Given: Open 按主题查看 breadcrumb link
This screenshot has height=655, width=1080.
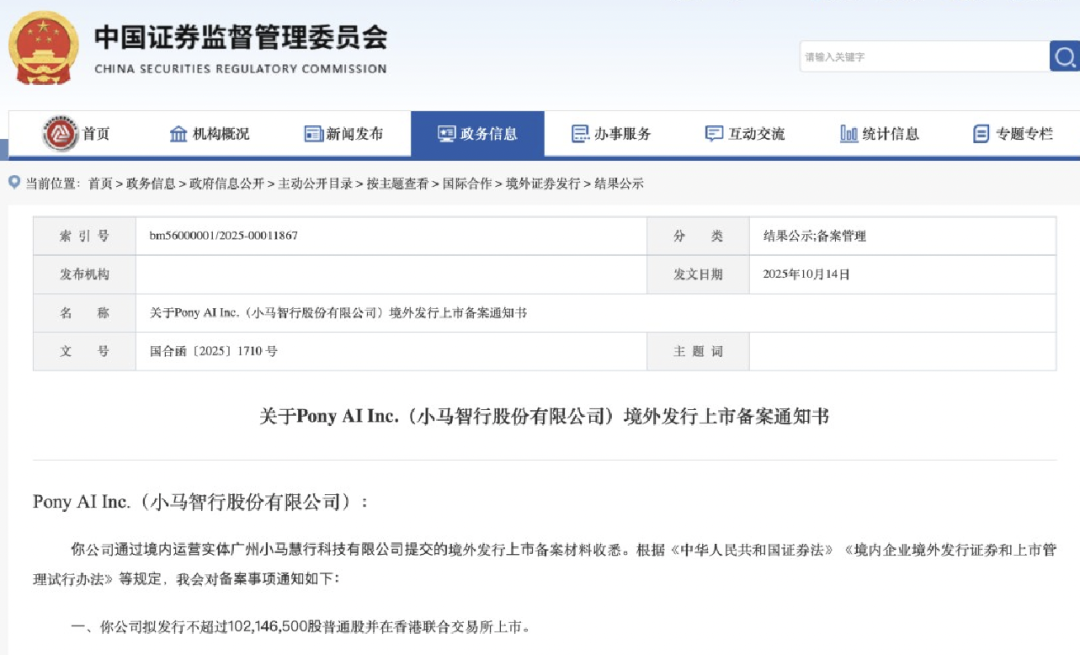Looking at the screenshot, I should point(397,183).
